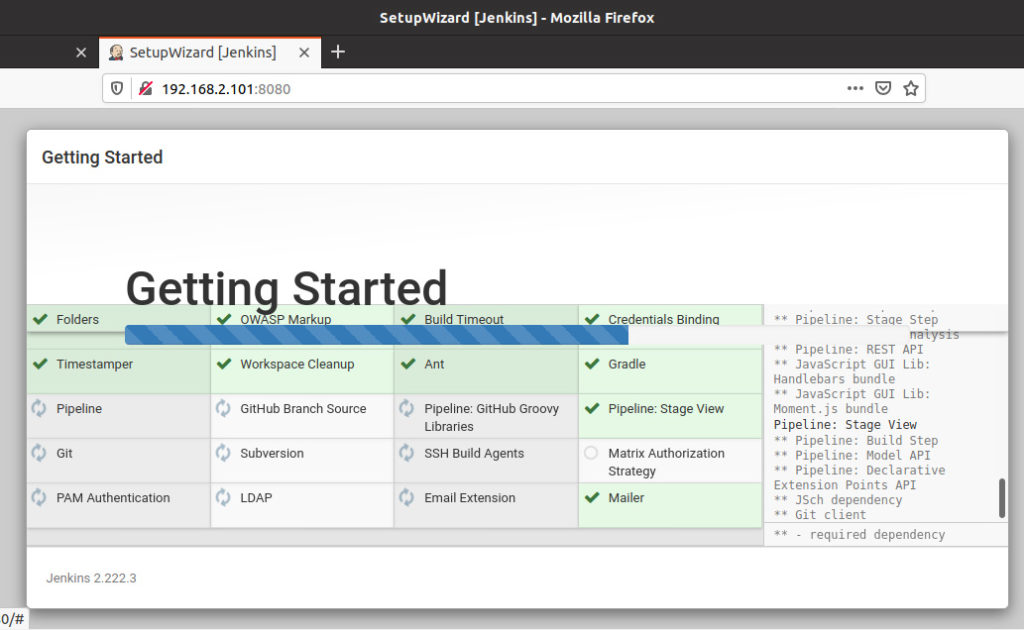Click the checkmark next to Workspace Cleanup
1024x630 pixels.
coord(224,364)
